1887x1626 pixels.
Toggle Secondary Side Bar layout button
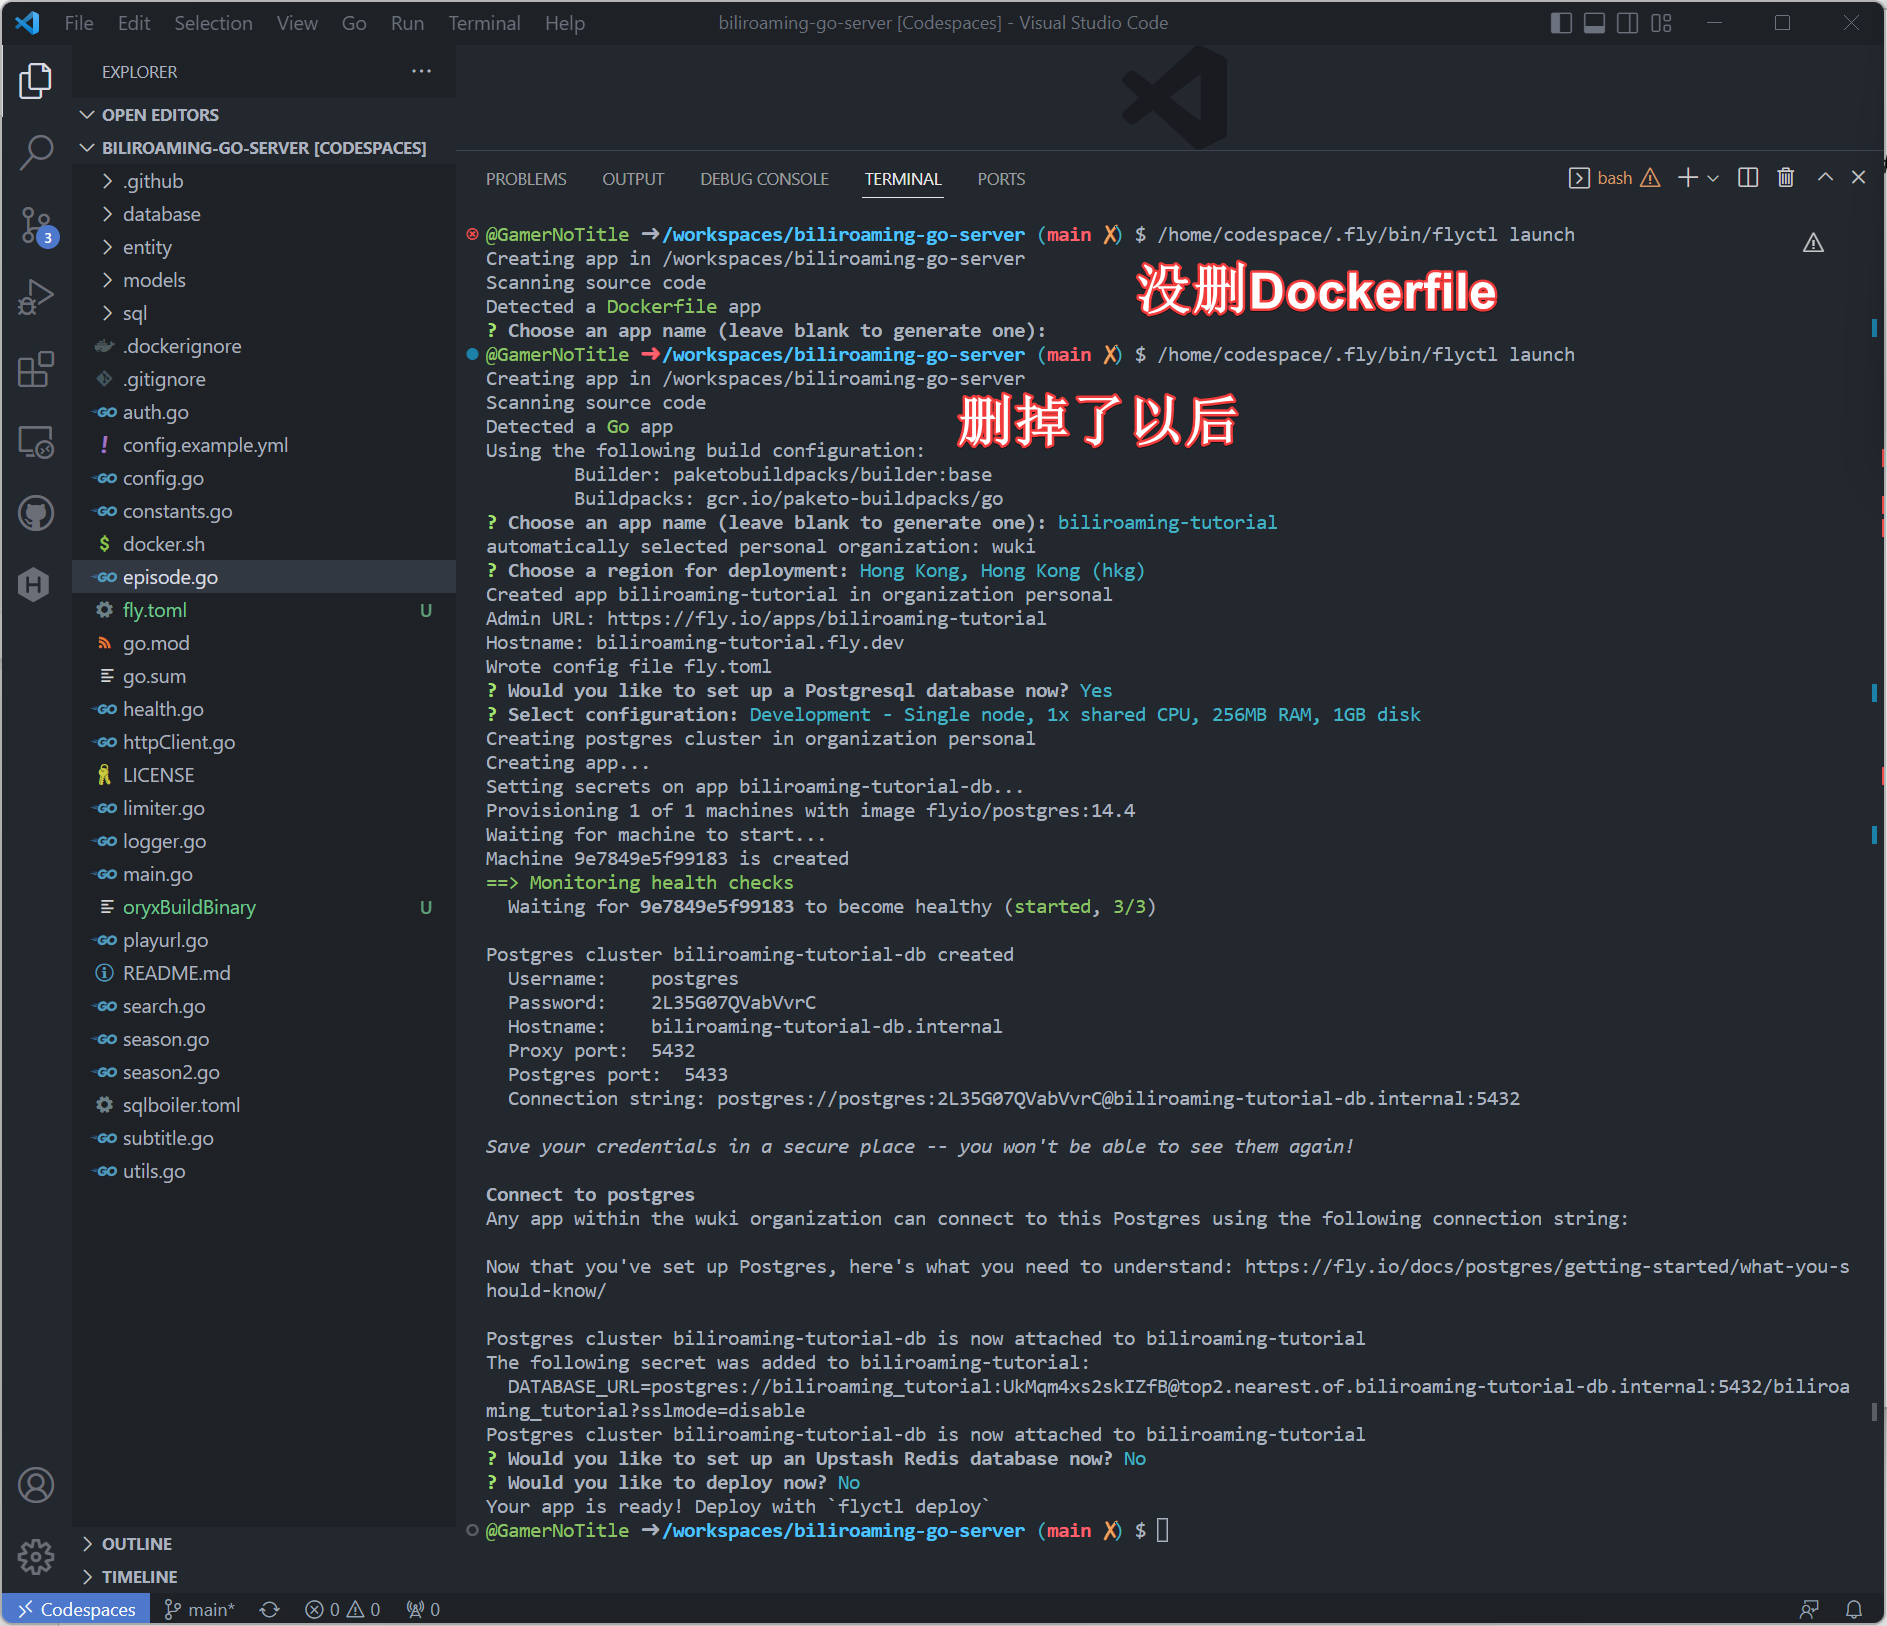(1627, 23)
